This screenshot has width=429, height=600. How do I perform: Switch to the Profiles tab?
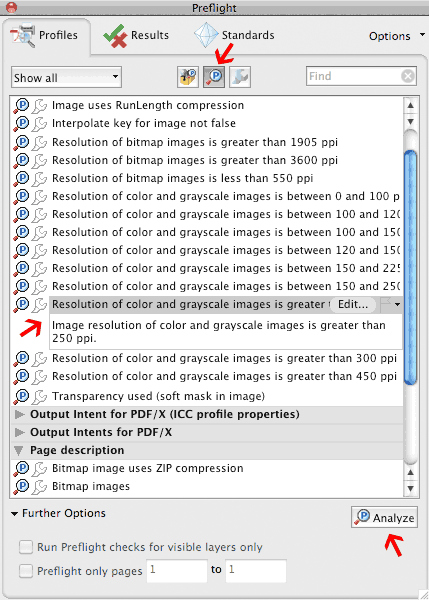point(45,35)
